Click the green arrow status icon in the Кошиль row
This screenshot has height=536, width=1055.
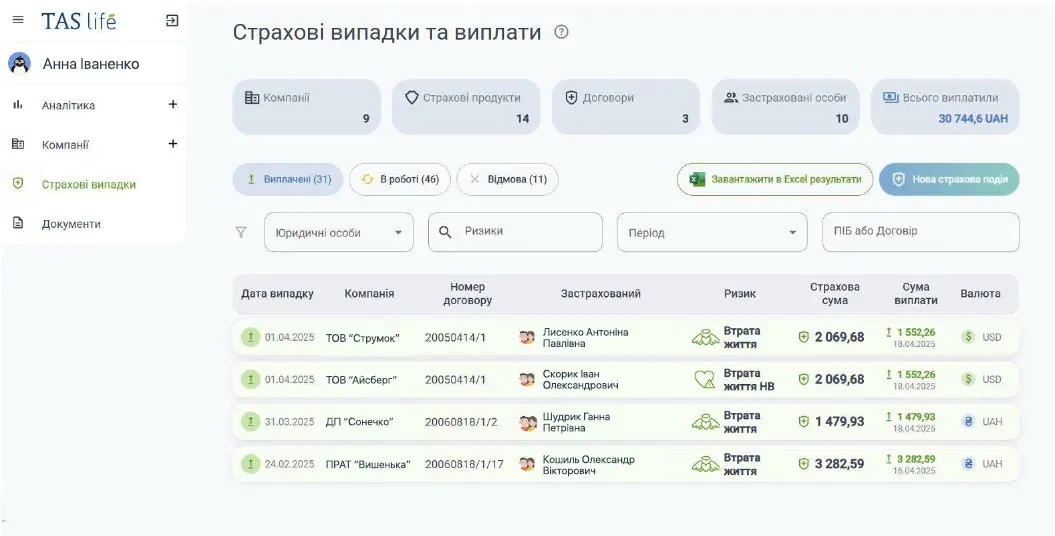(250, 463)
